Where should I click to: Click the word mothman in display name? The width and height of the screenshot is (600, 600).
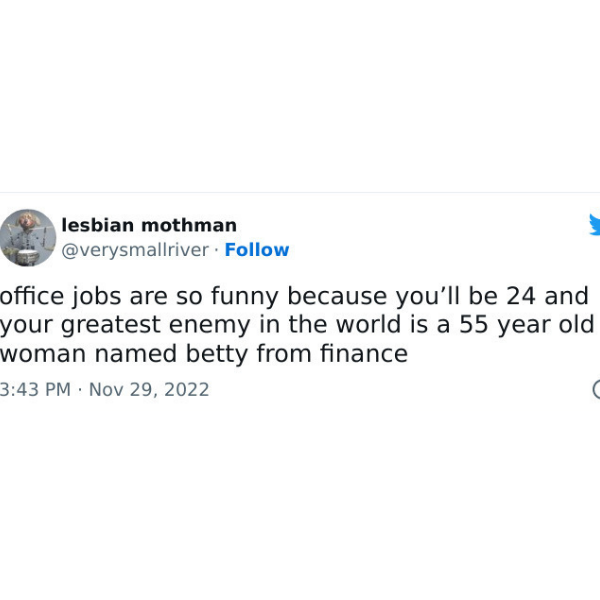point(189,225)
